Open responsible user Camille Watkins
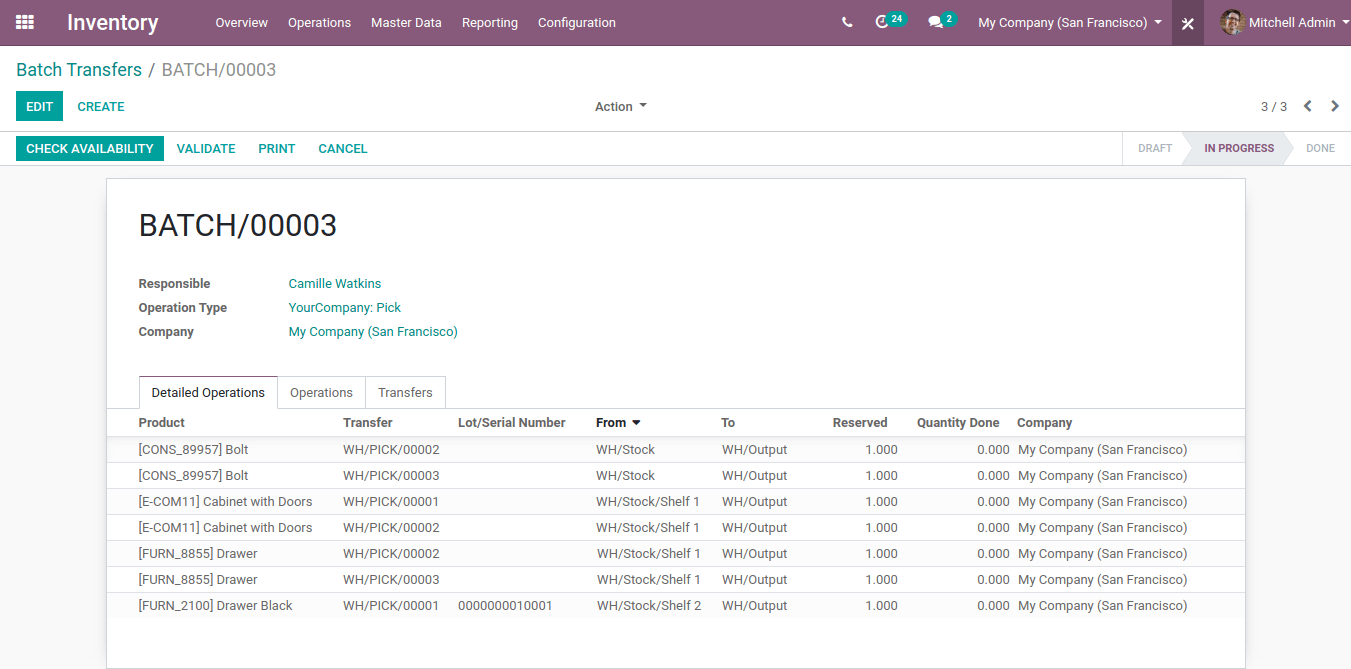This screenshot has height=669, width=1351. 334,283
